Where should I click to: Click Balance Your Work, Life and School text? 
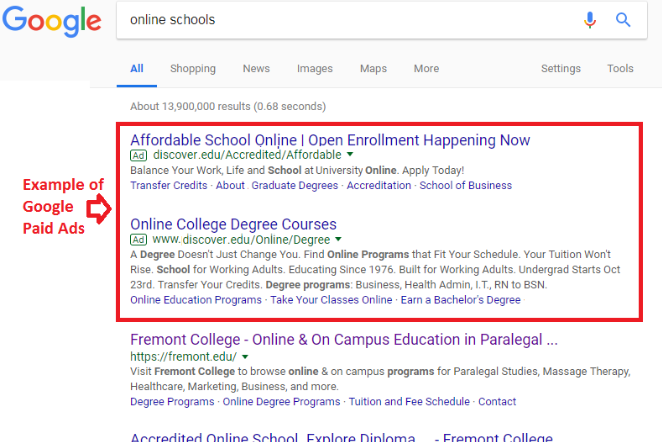click(297, 171)
